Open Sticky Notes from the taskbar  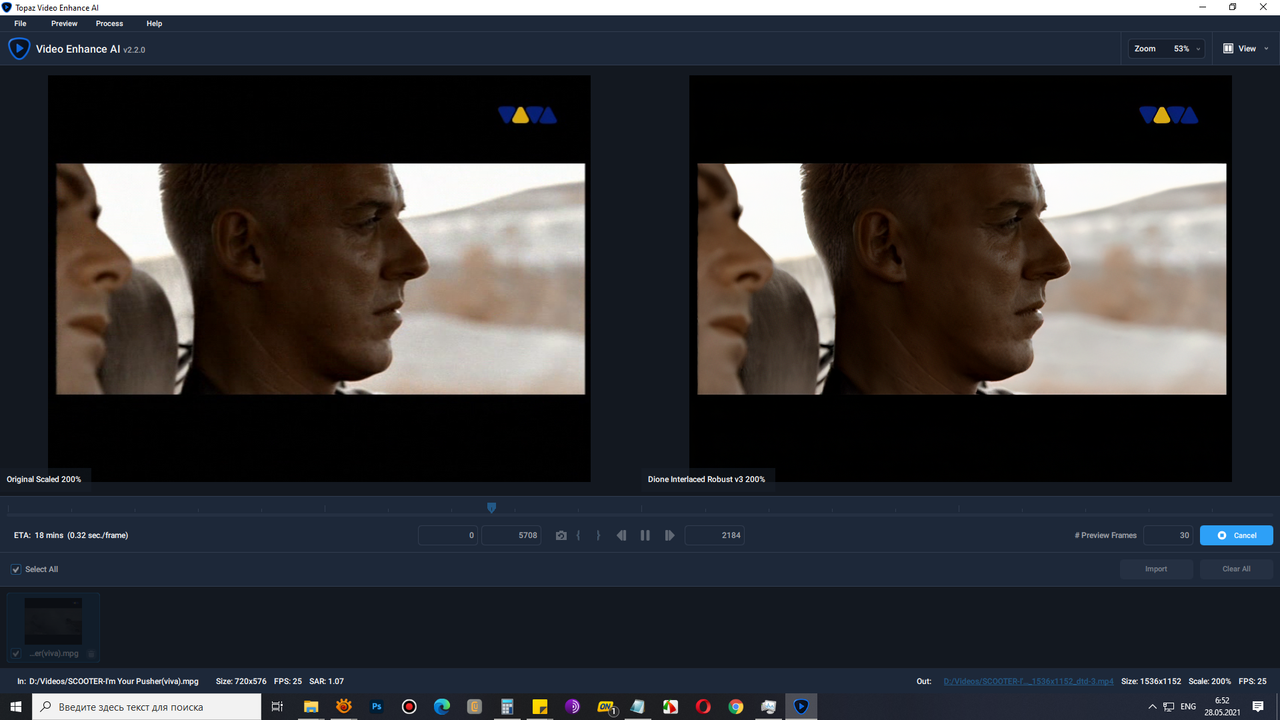click(540, 707)
